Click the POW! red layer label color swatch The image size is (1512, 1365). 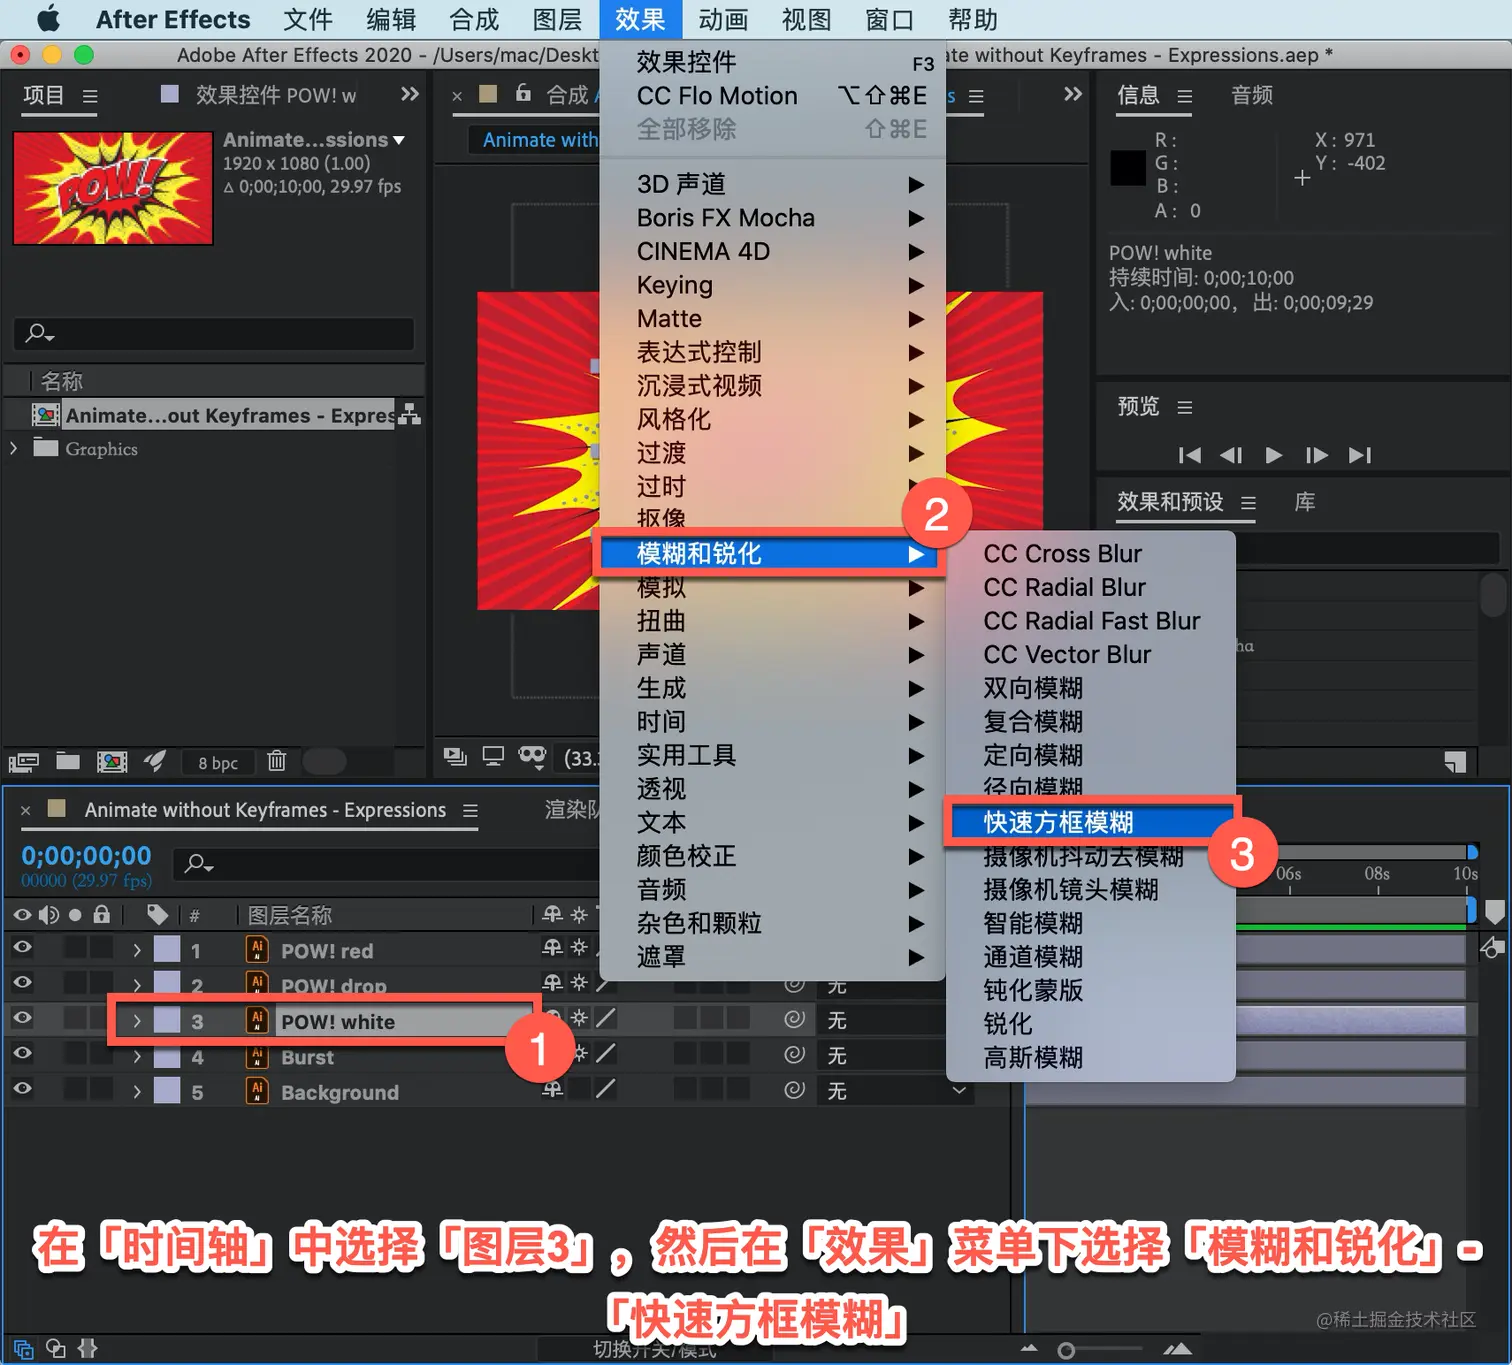coord(167,949)
